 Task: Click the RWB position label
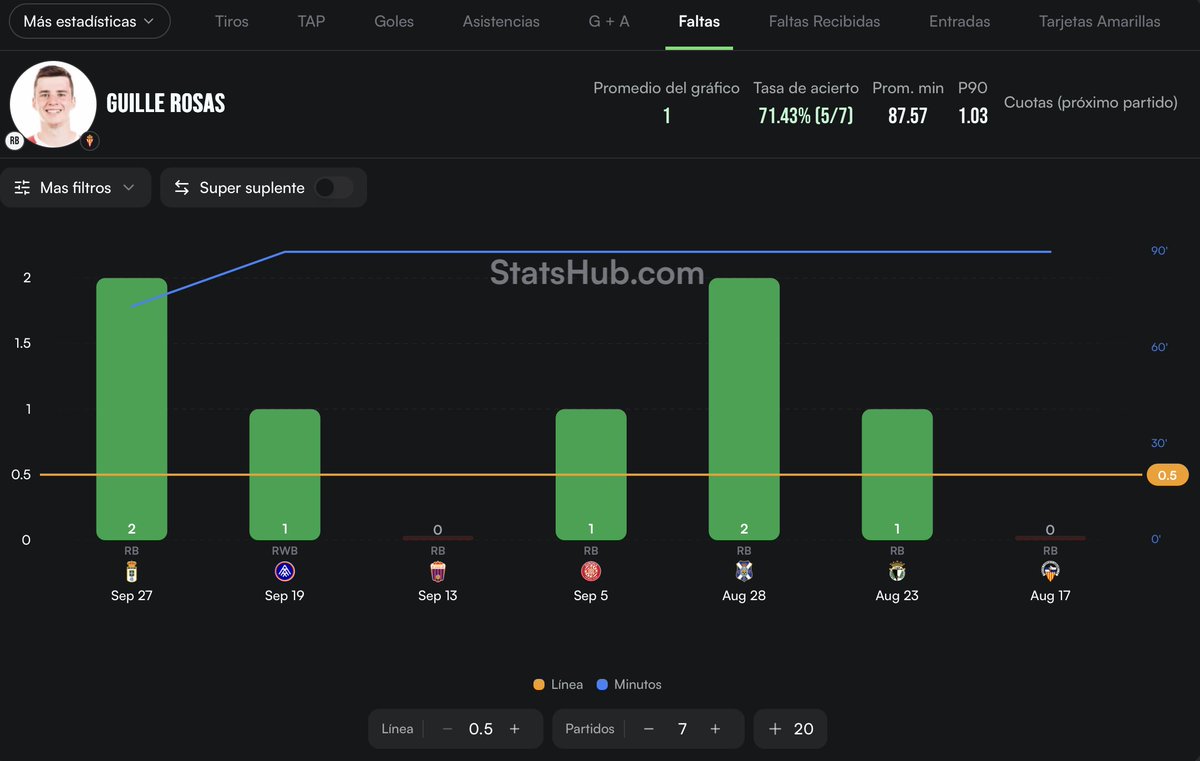pyautogui.click(x=285, y=551)
